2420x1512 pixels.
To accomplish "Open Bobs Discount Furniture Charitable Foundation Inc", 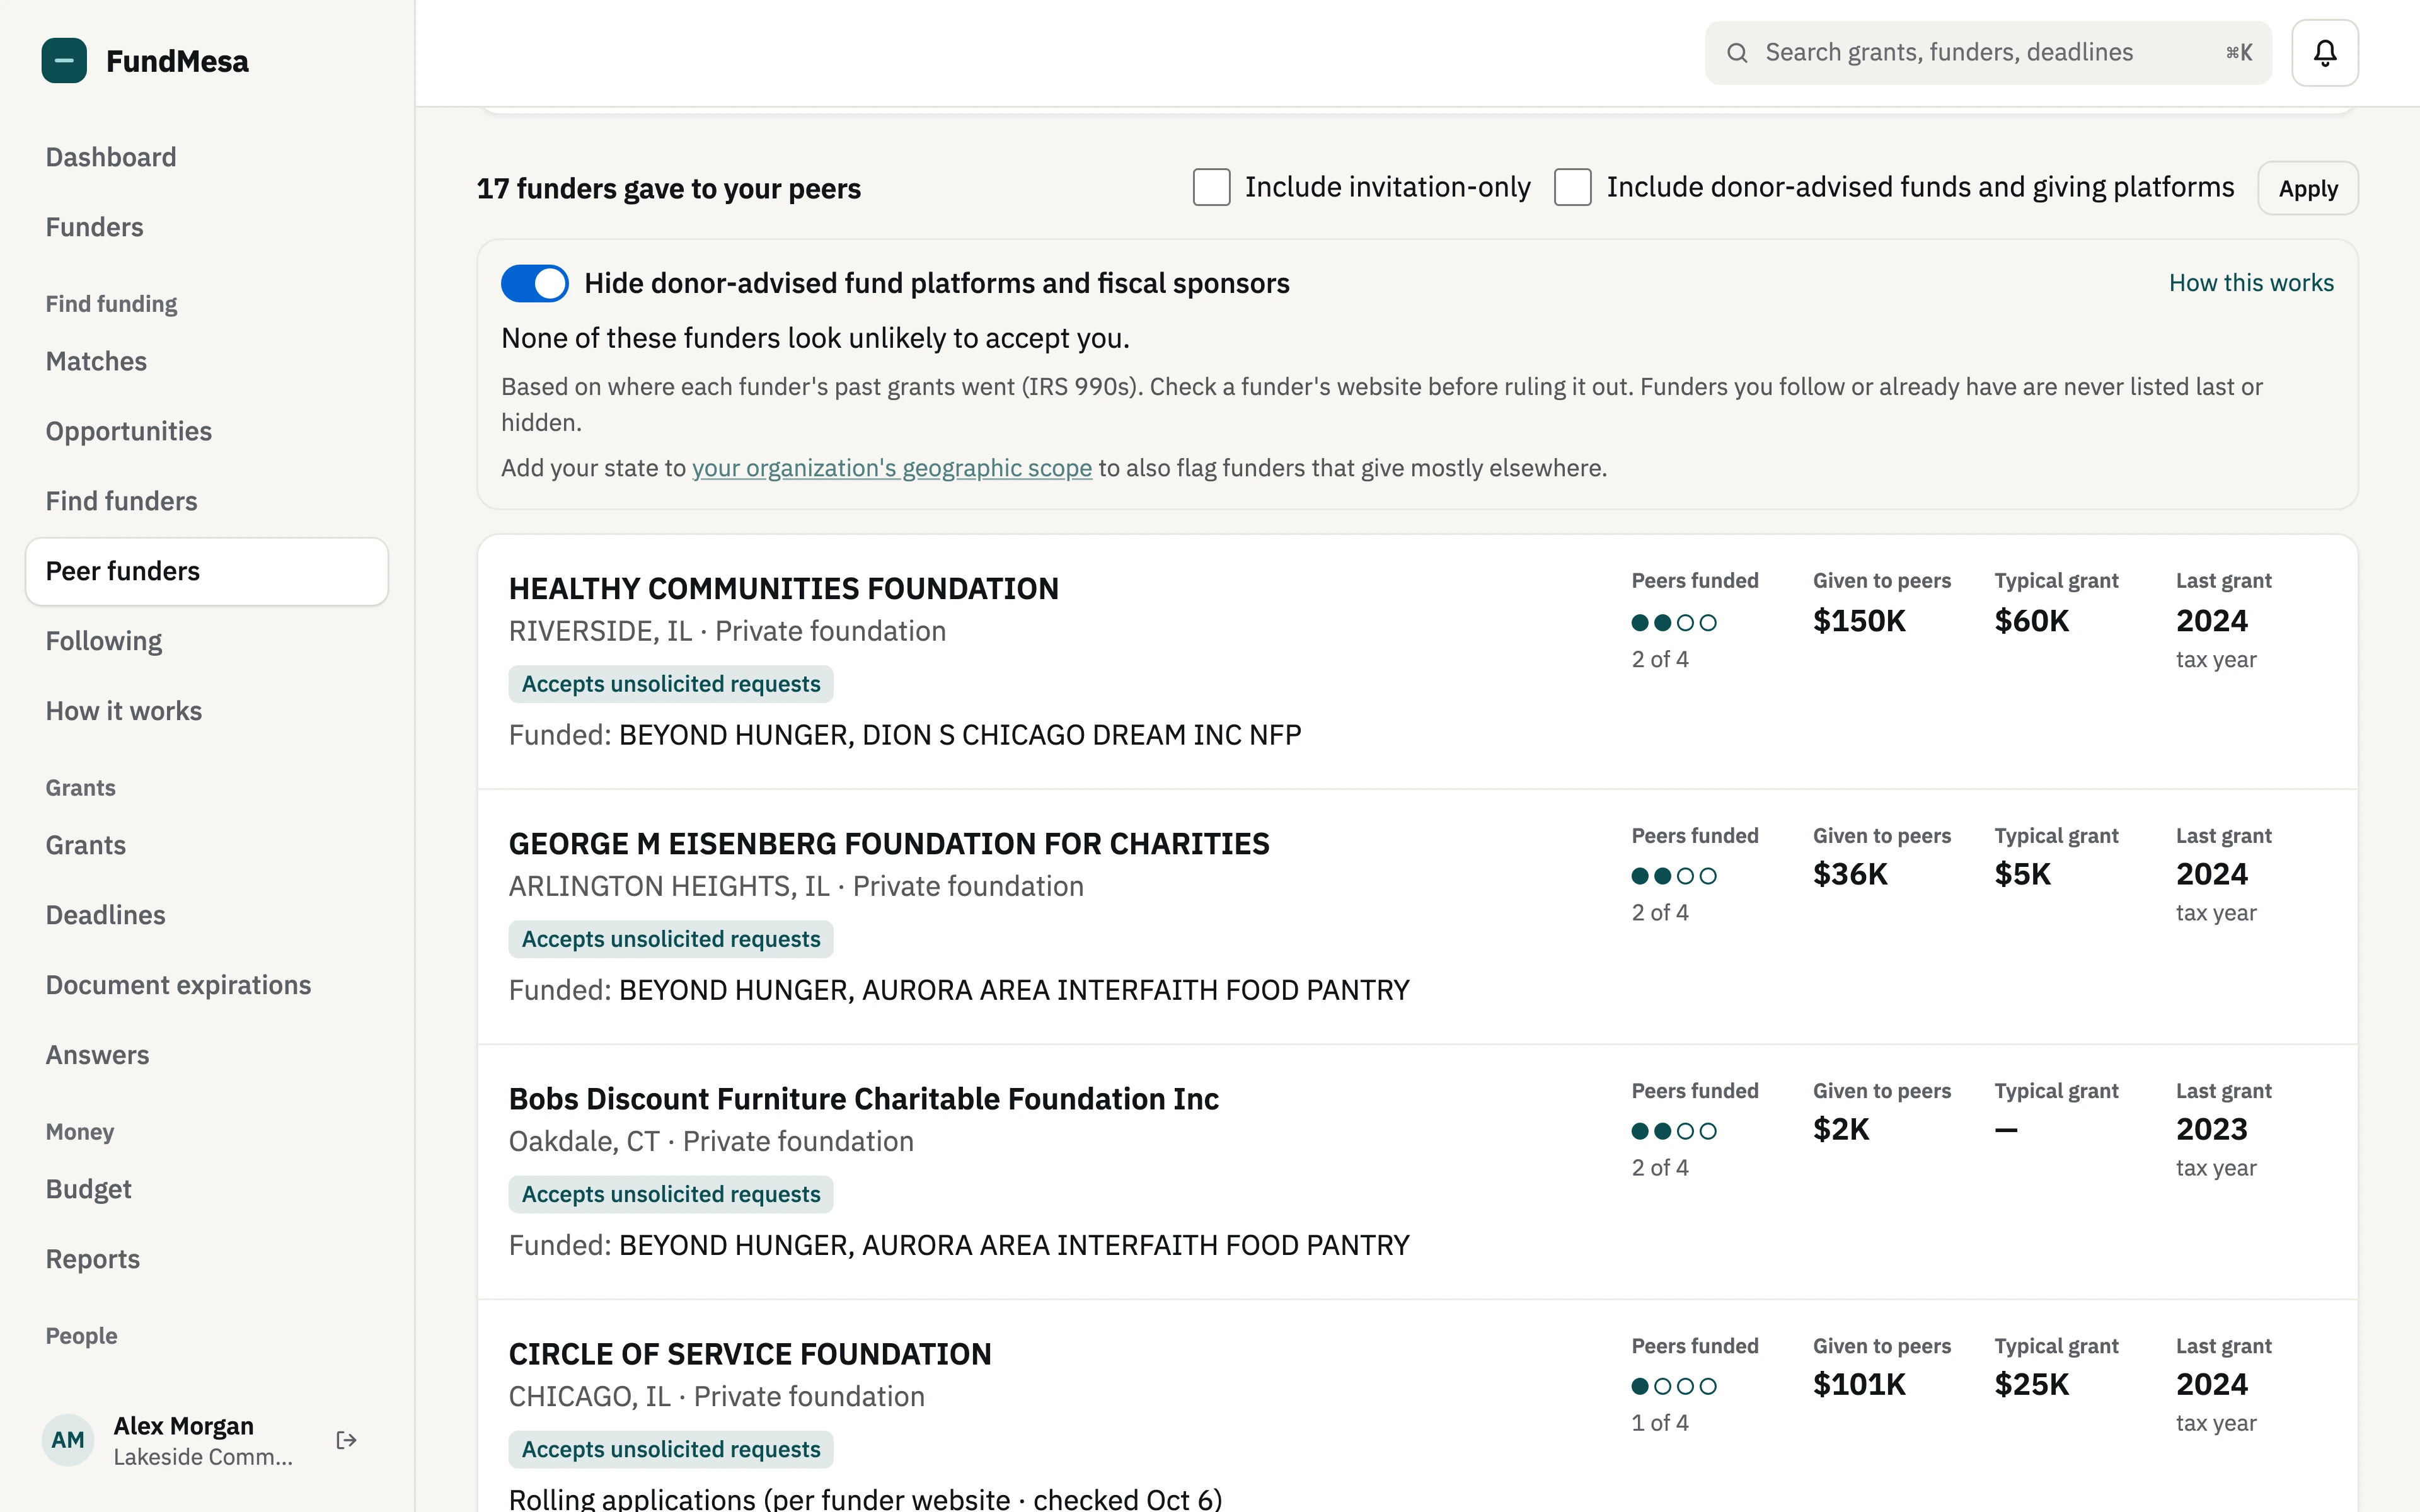I will pyautogui.click(x=863, y=1099).
